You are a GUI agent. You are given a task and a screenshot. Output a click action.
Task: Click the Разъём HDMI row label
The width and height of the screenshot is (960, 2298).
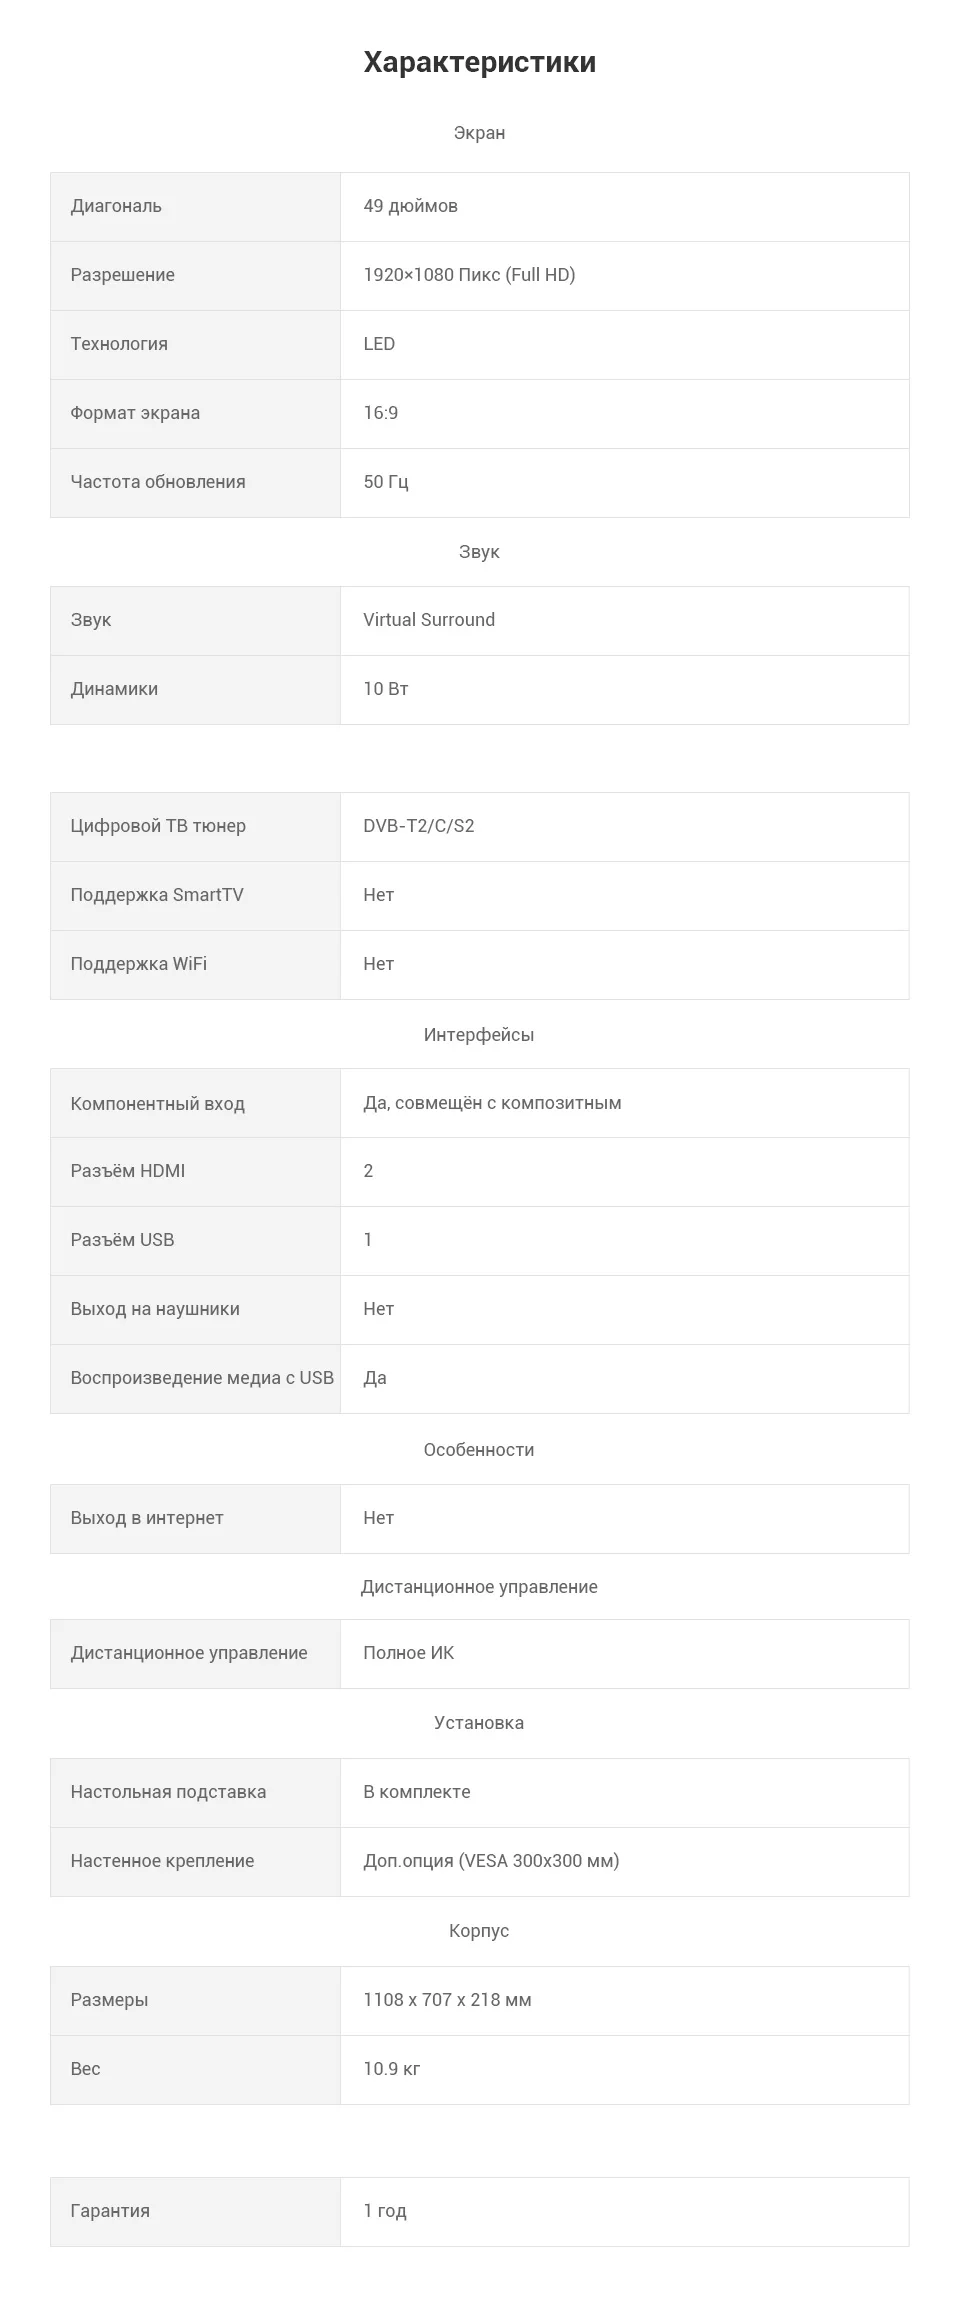[x=128, y=1171]
